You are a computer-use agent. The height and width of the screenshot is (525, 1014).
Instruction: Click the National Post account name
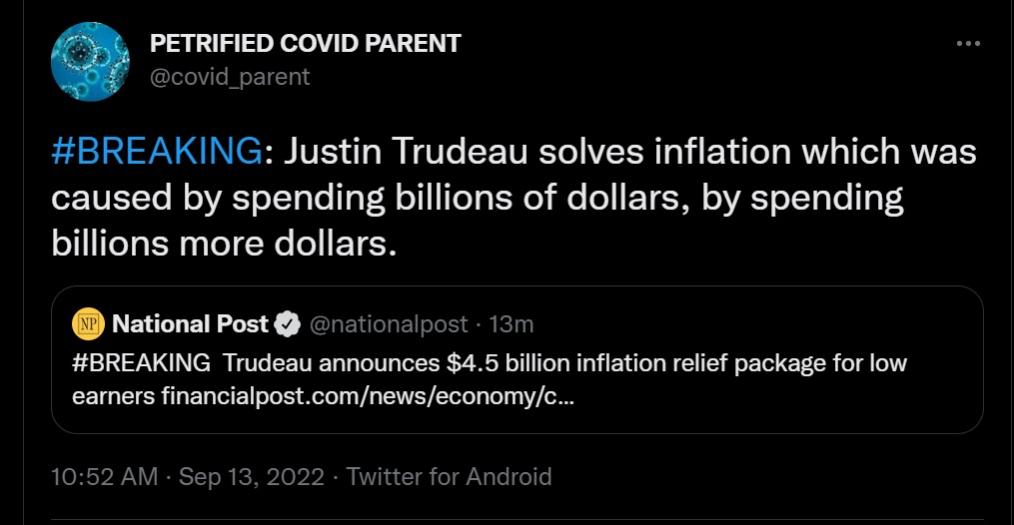[x=190, y=324]
